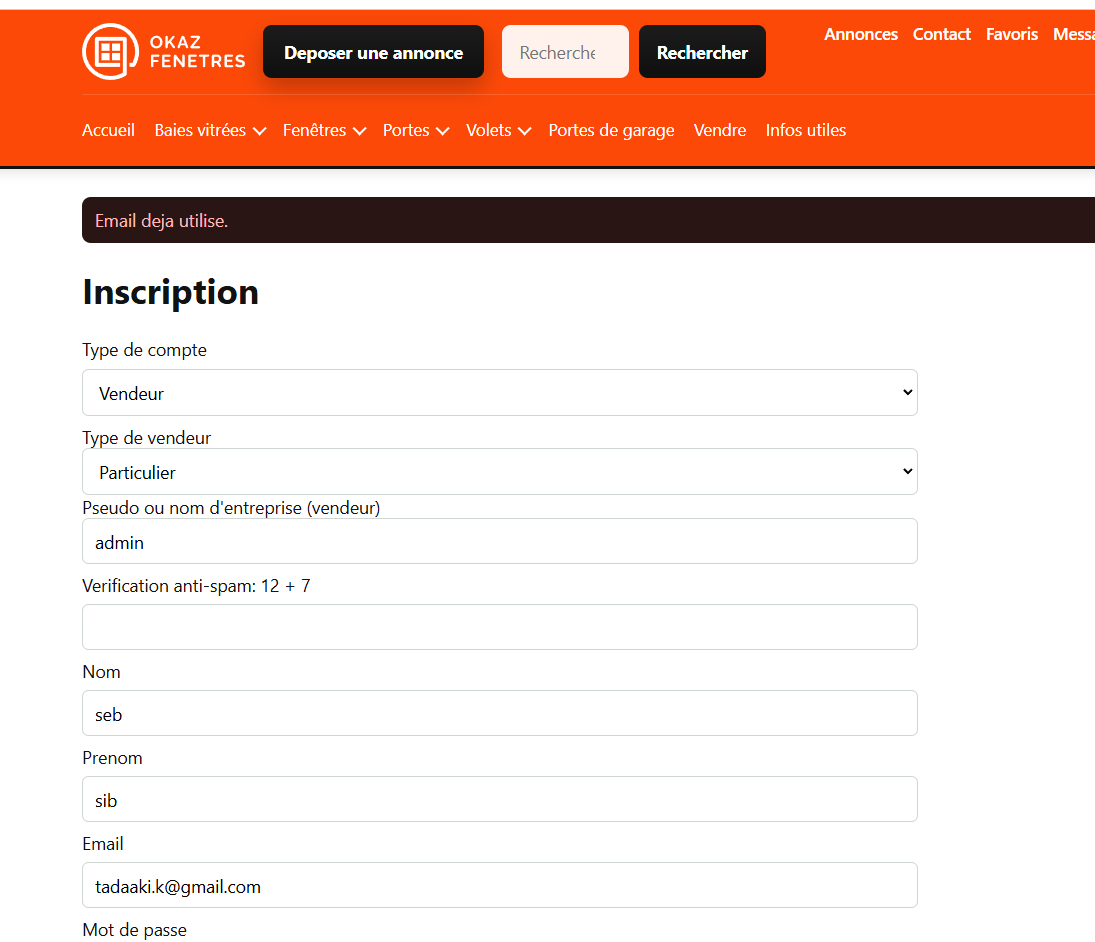The width and height of the screenshot is (1095, 942).
Task: Click the 'Email deja utilise.' error message
Action: (161, 221)
